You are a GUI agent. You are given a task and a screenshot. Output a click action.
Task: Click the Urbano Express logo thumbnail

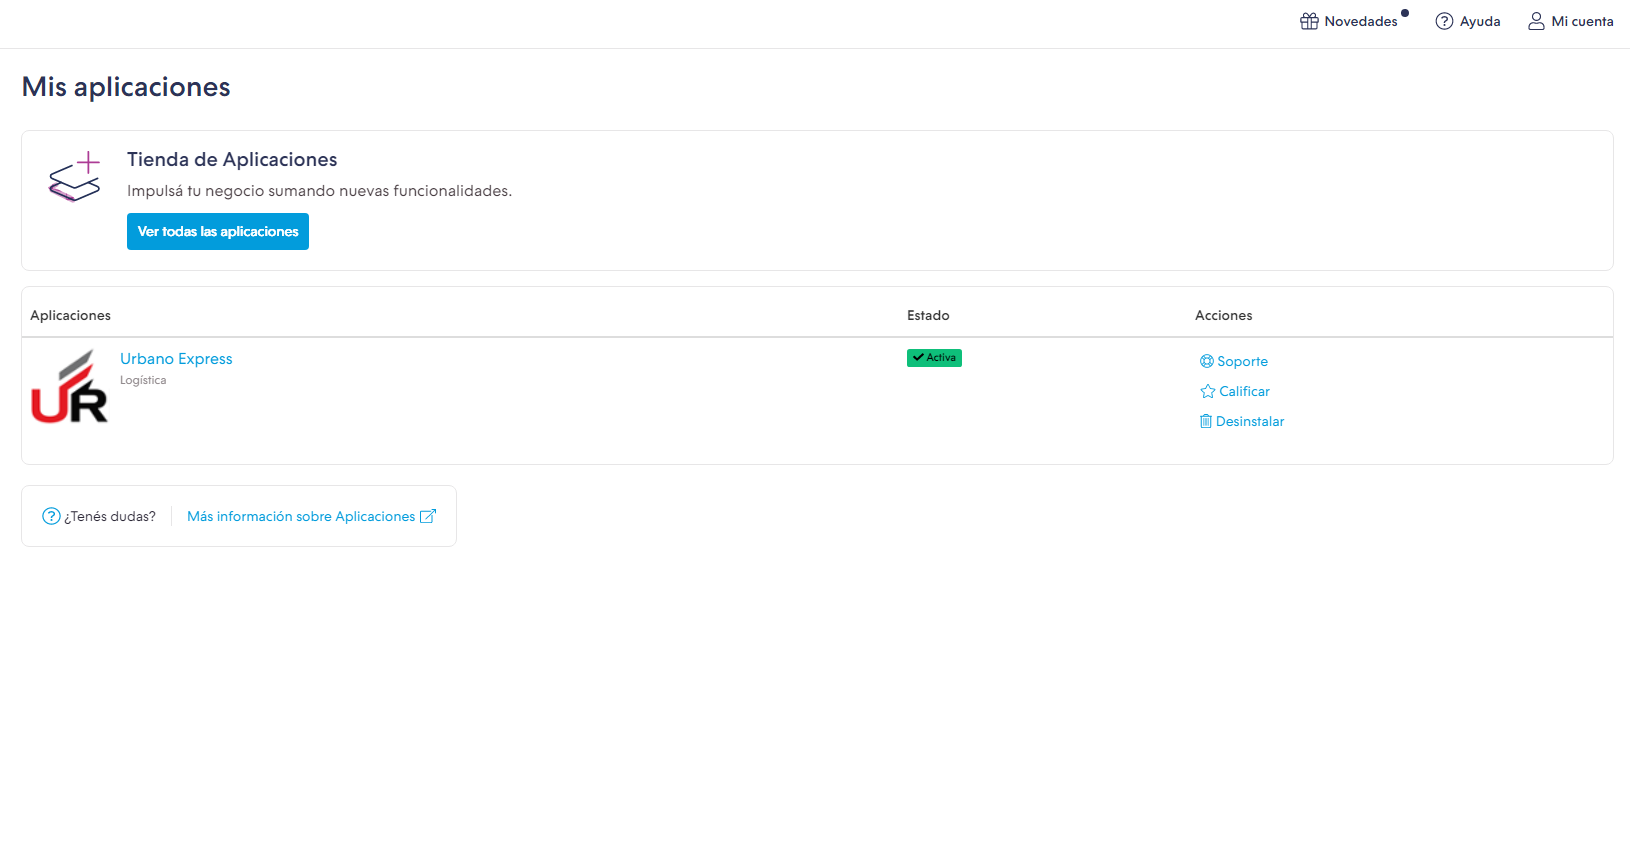[x=69, y=386]
